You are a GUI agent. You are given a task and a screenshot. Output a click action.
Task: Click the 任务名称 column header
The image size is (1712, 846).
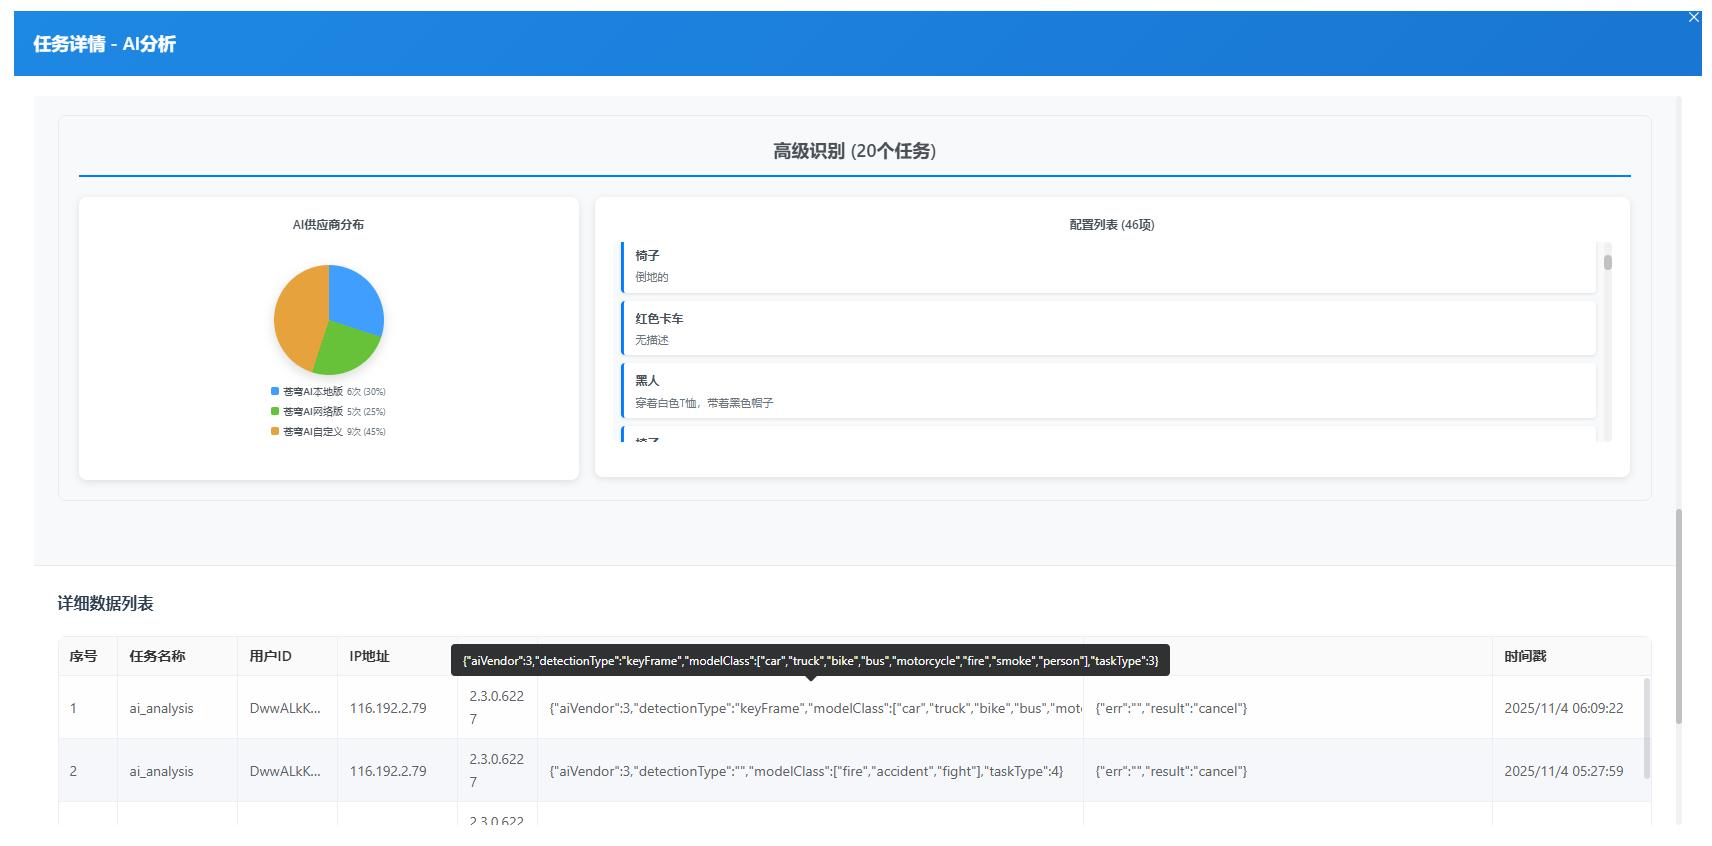[x=157, y=657]
